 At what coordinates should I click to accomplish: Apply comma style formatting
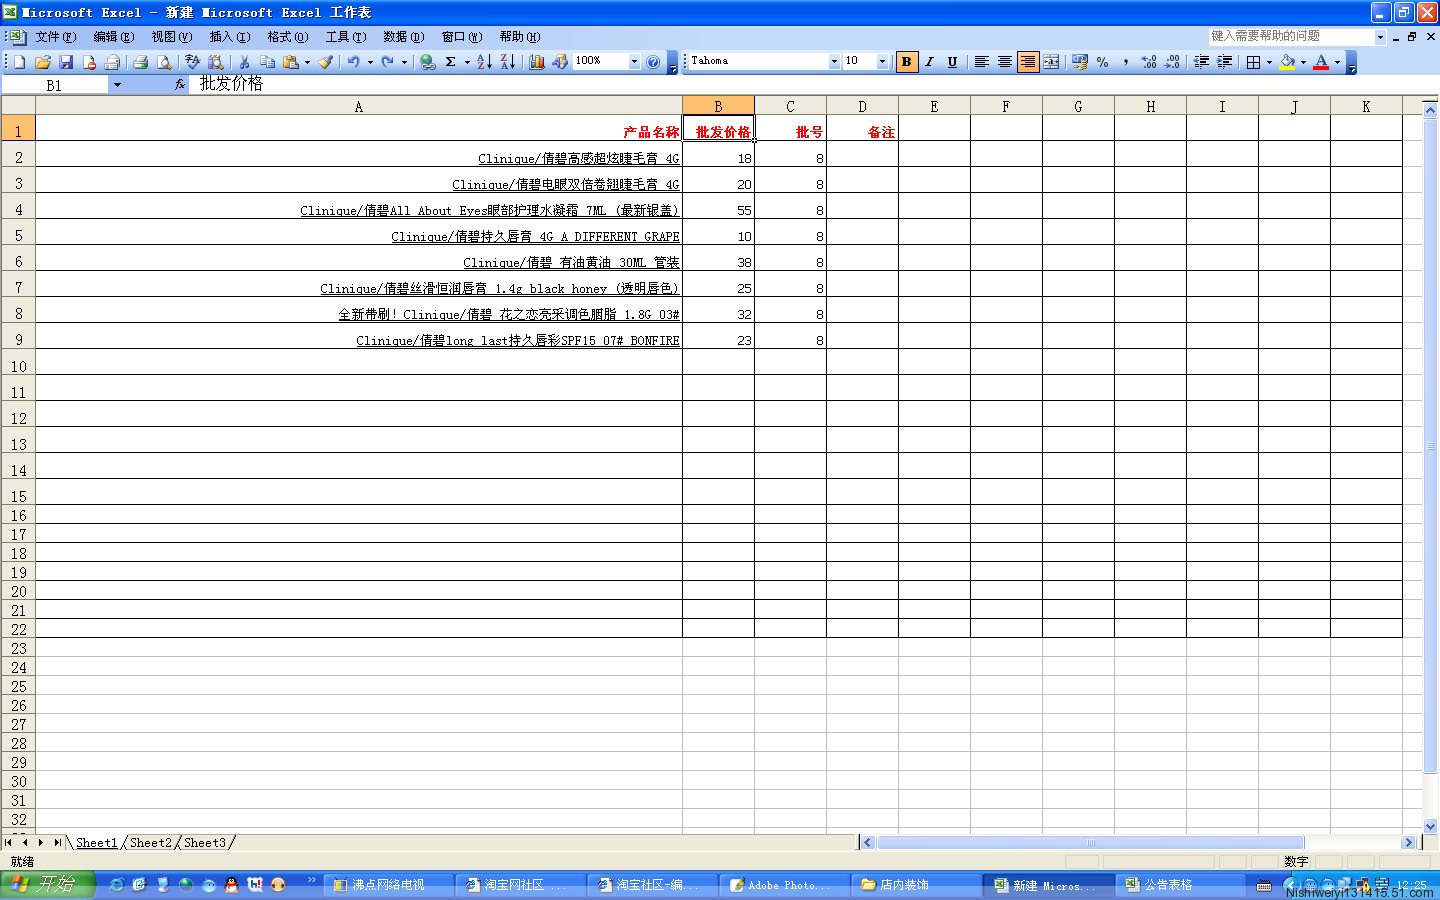1126,62
